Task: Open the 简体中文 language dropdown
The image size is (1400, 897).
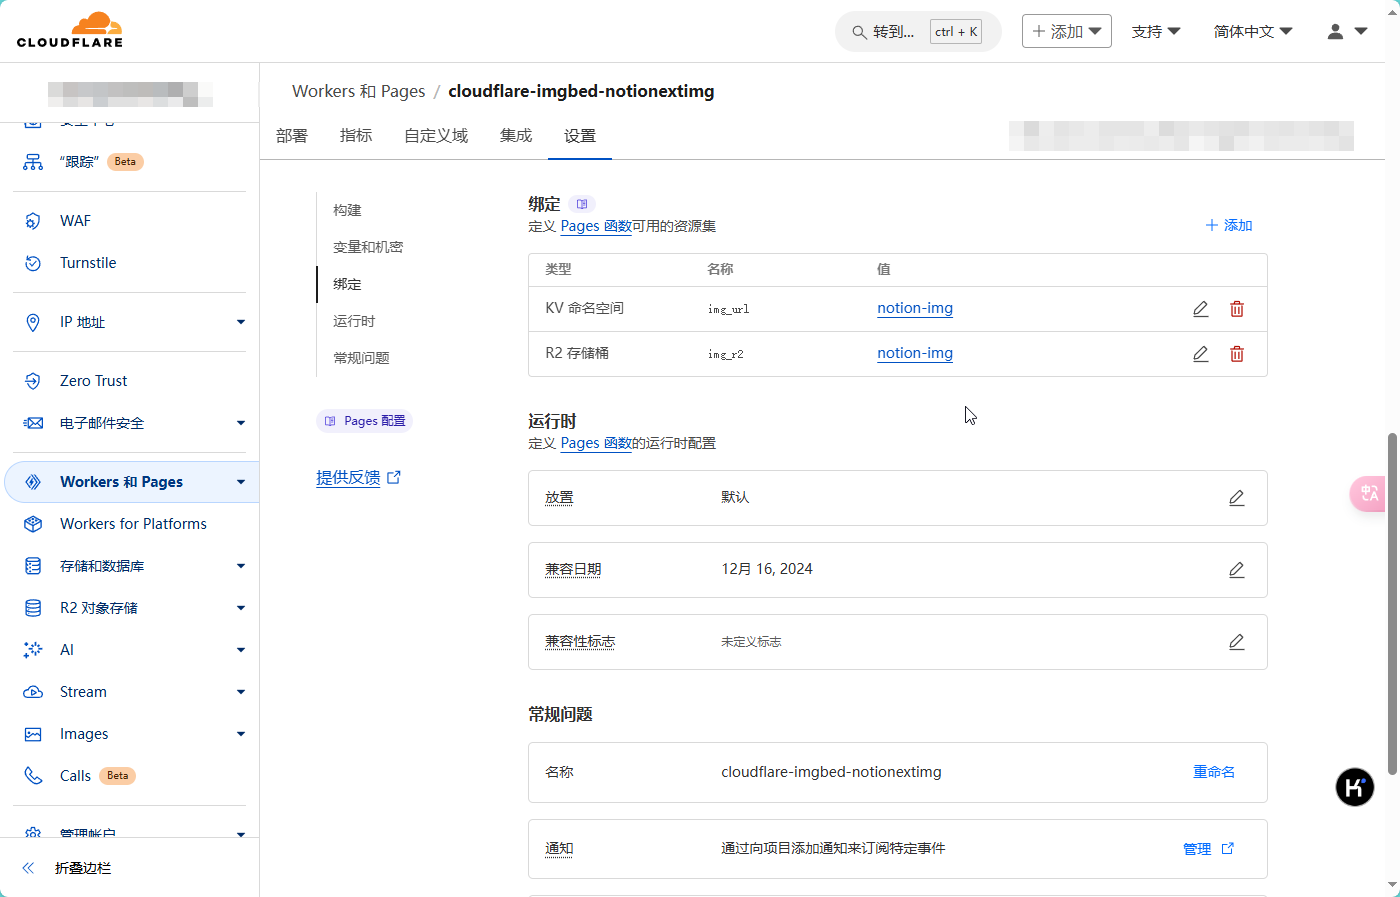Action: point(1253,32)
